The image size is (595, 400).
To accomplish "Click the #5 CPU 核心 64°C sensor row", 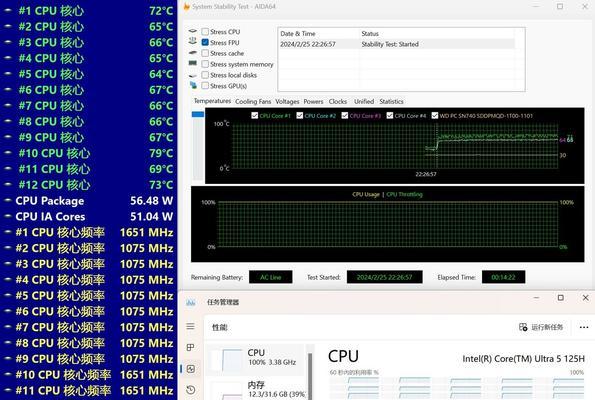I will click(89, 74).
